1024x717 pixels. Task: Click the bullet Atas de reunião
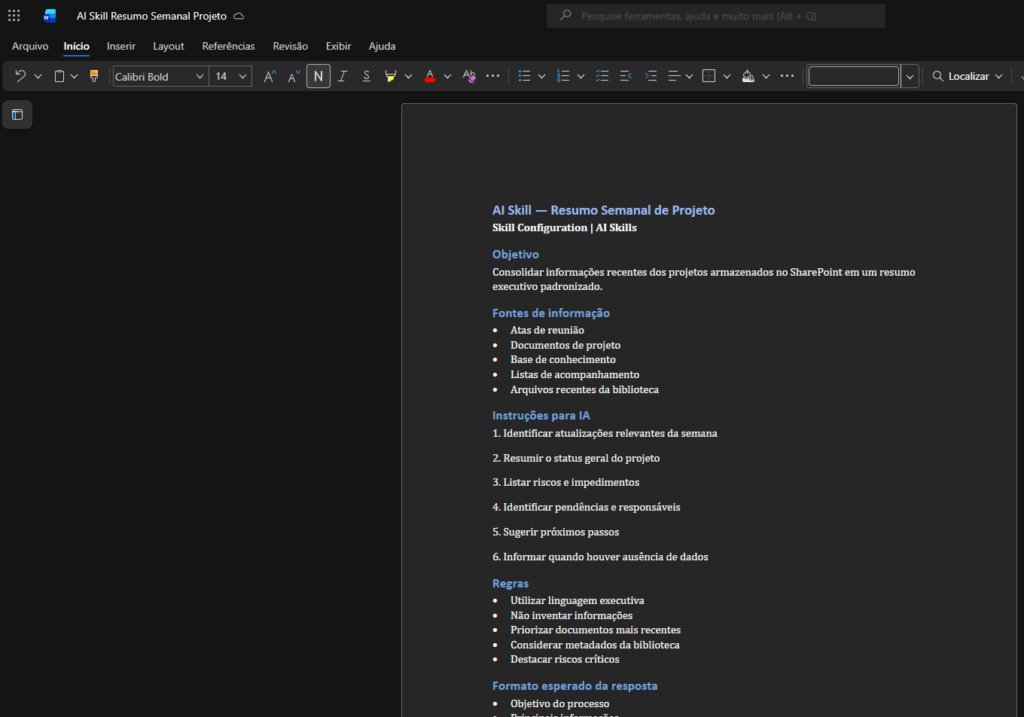(547, 330)
